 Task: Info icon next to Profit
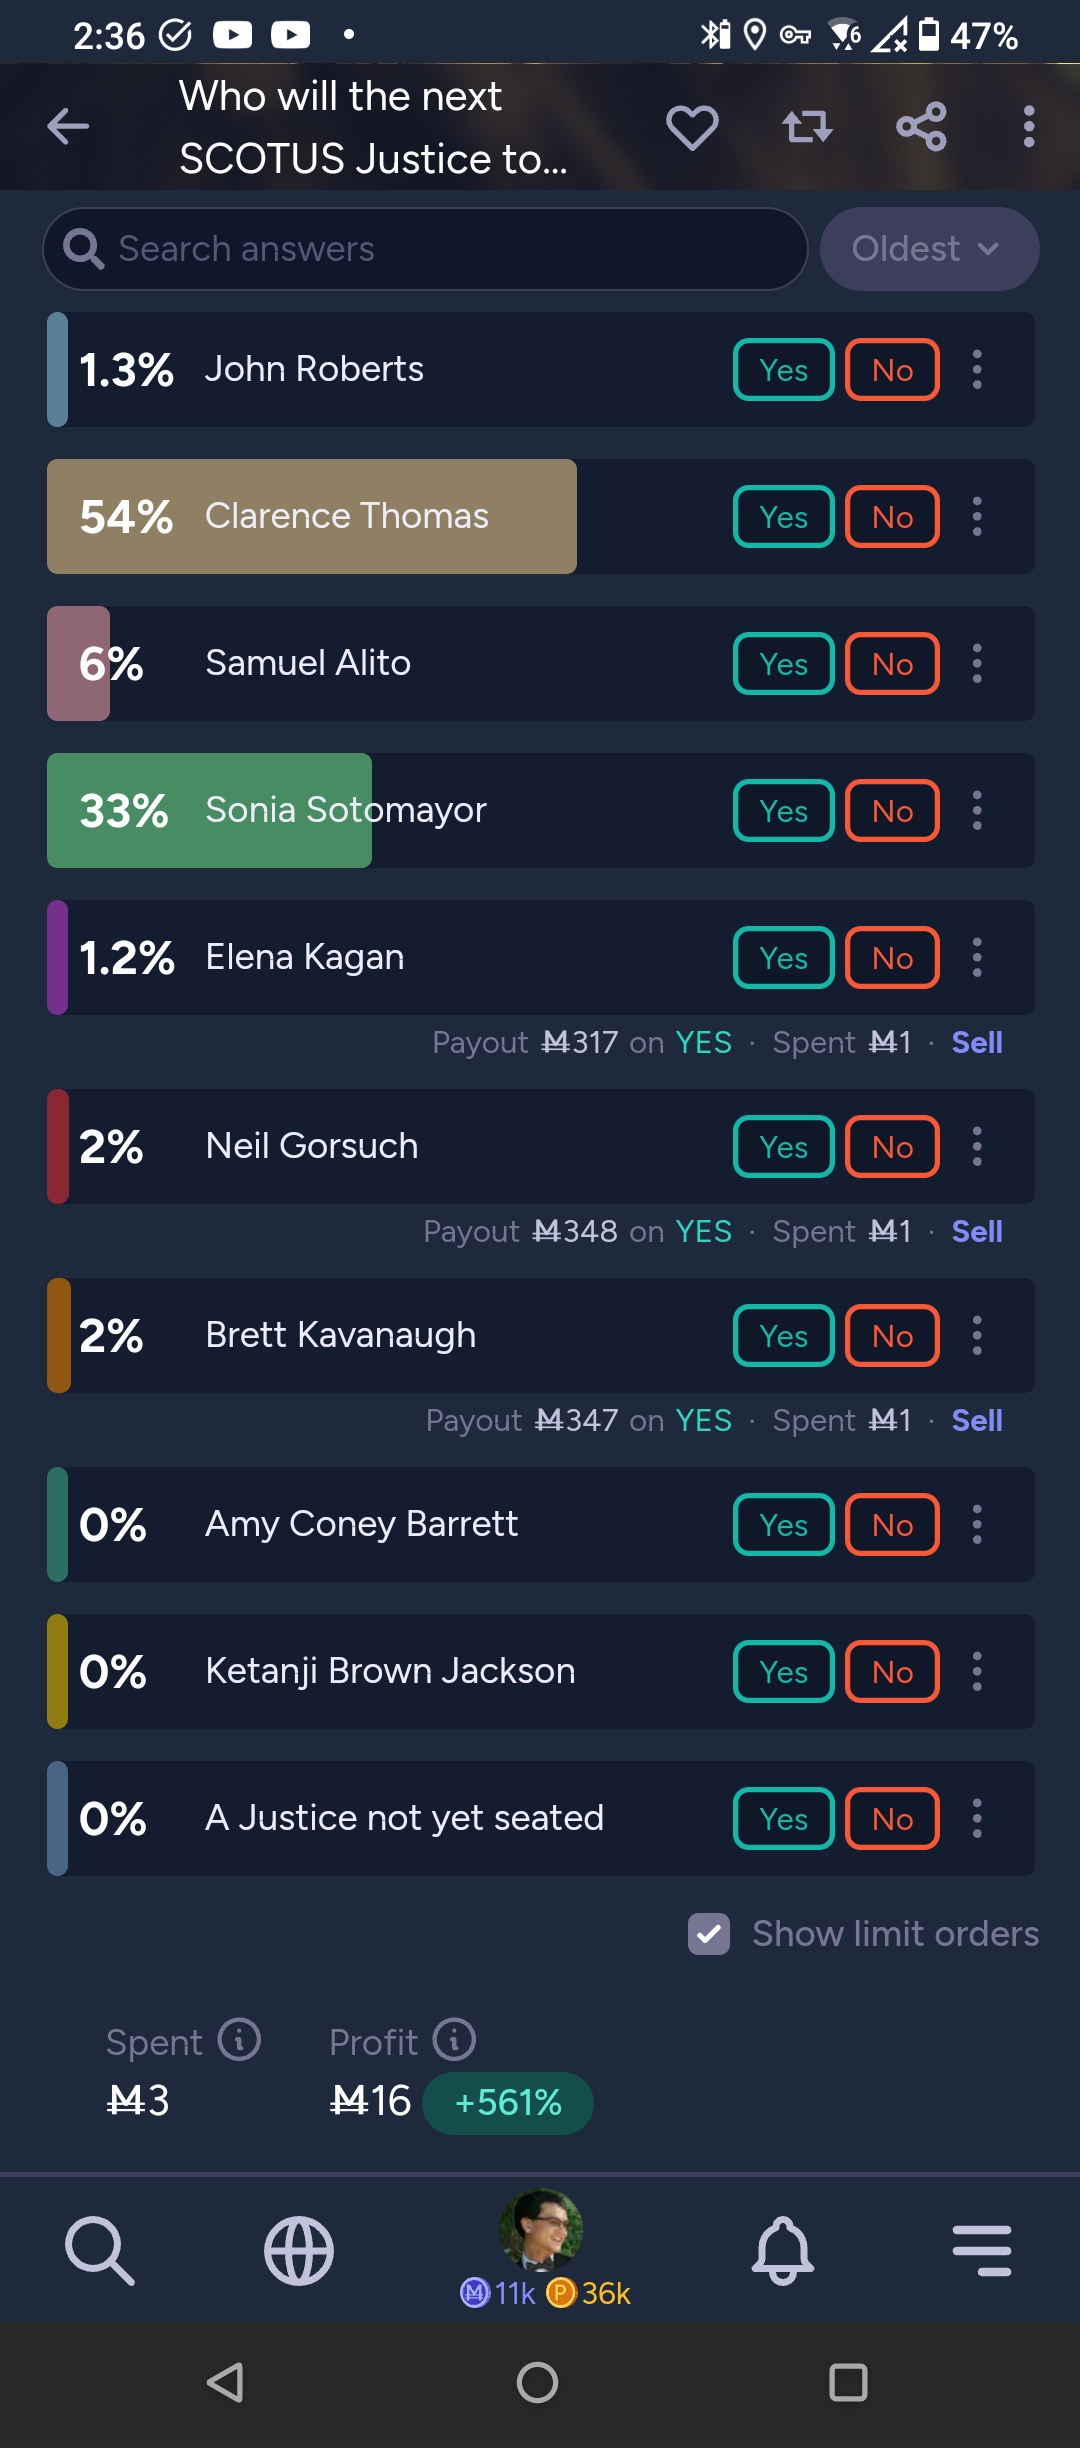coord(454,2039)
